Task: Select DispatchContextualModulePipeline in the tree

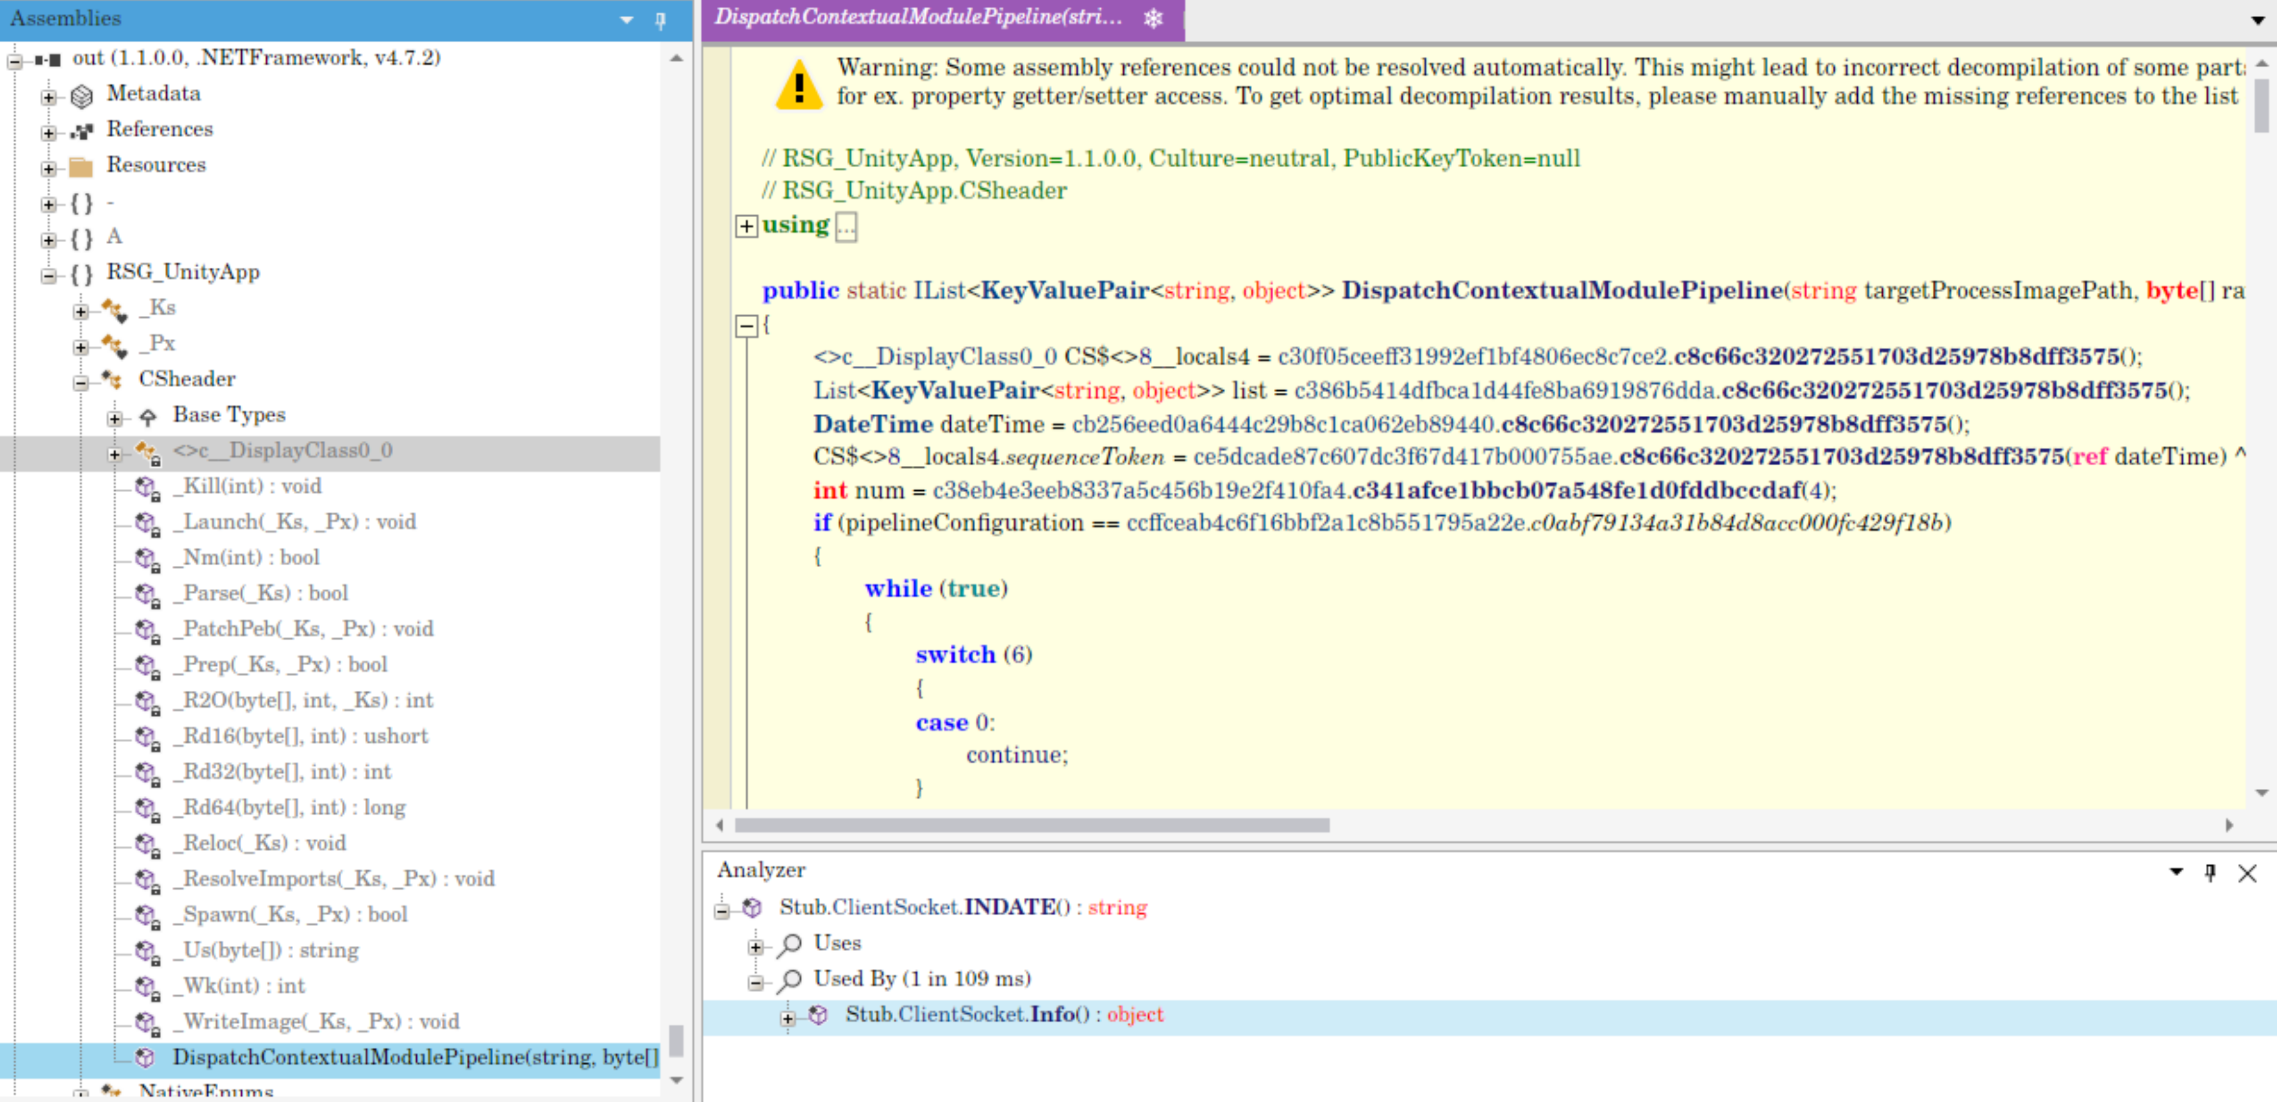Action: pos(415,1057)
